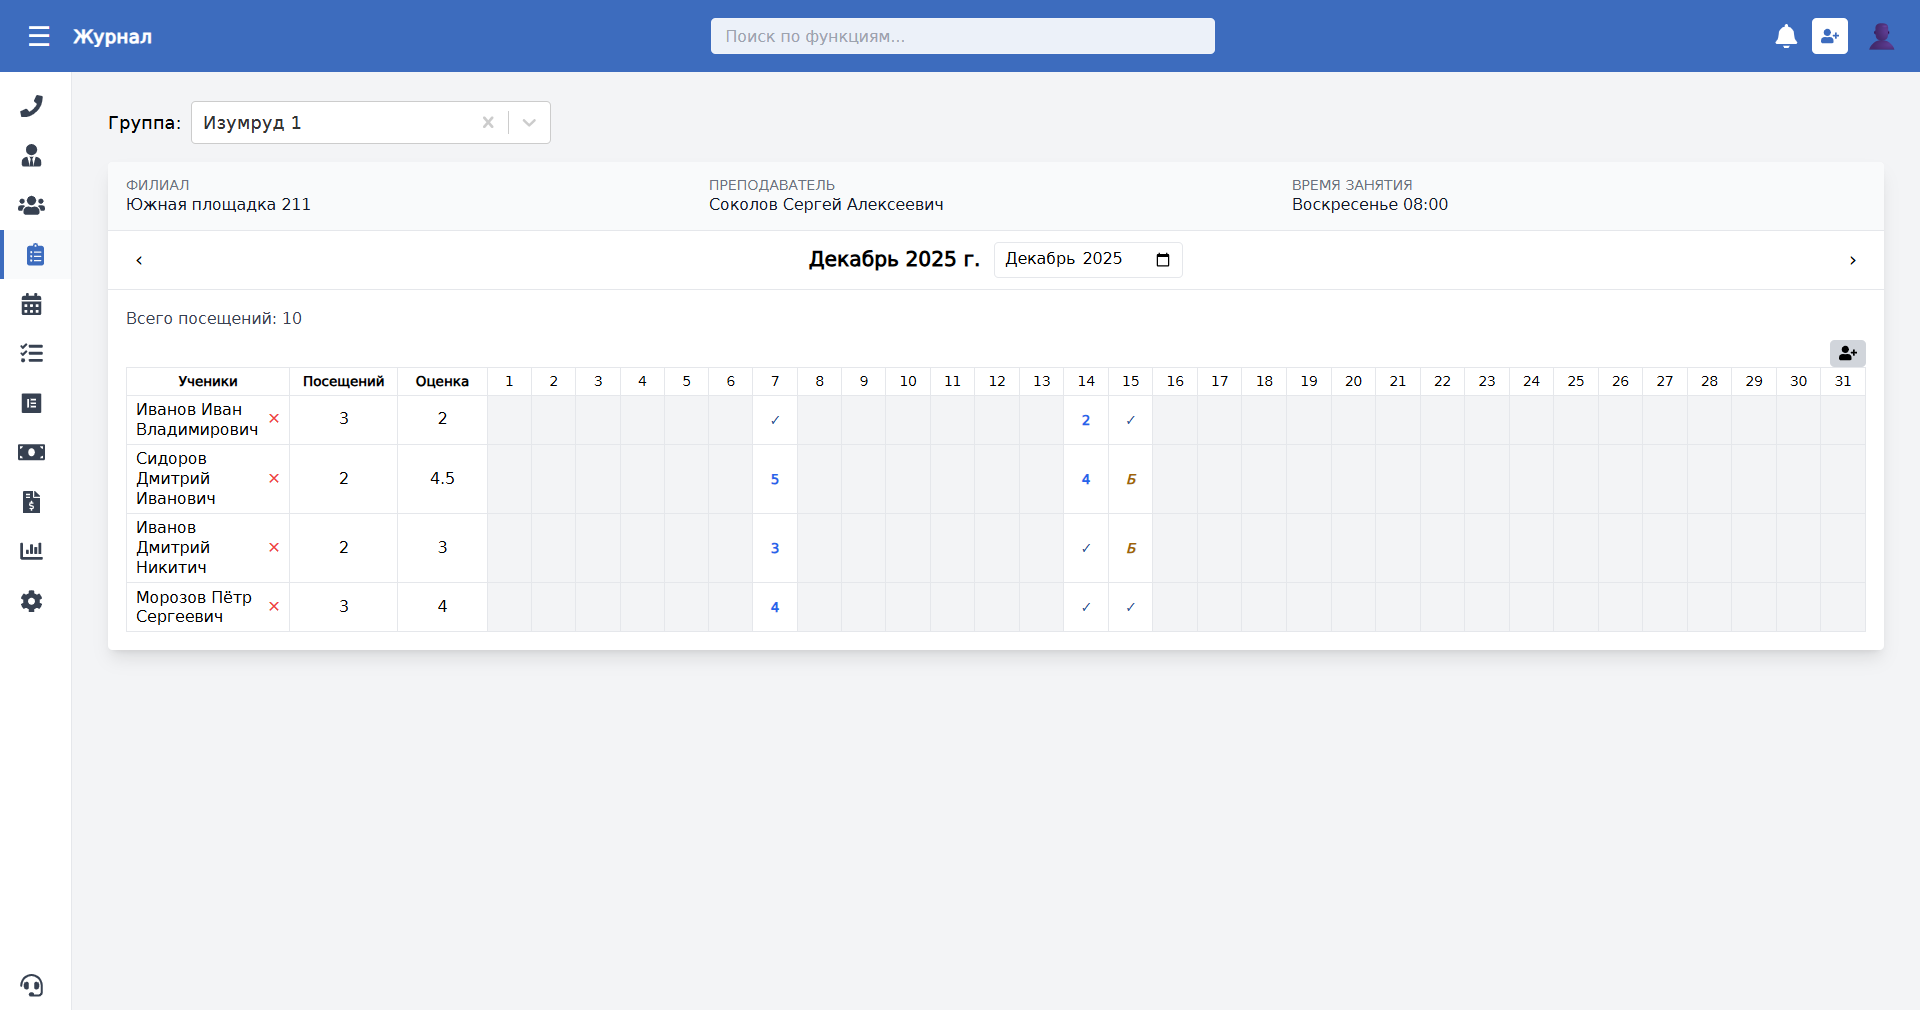
Task: Go to the next month
Action: tap(1852, 261)
